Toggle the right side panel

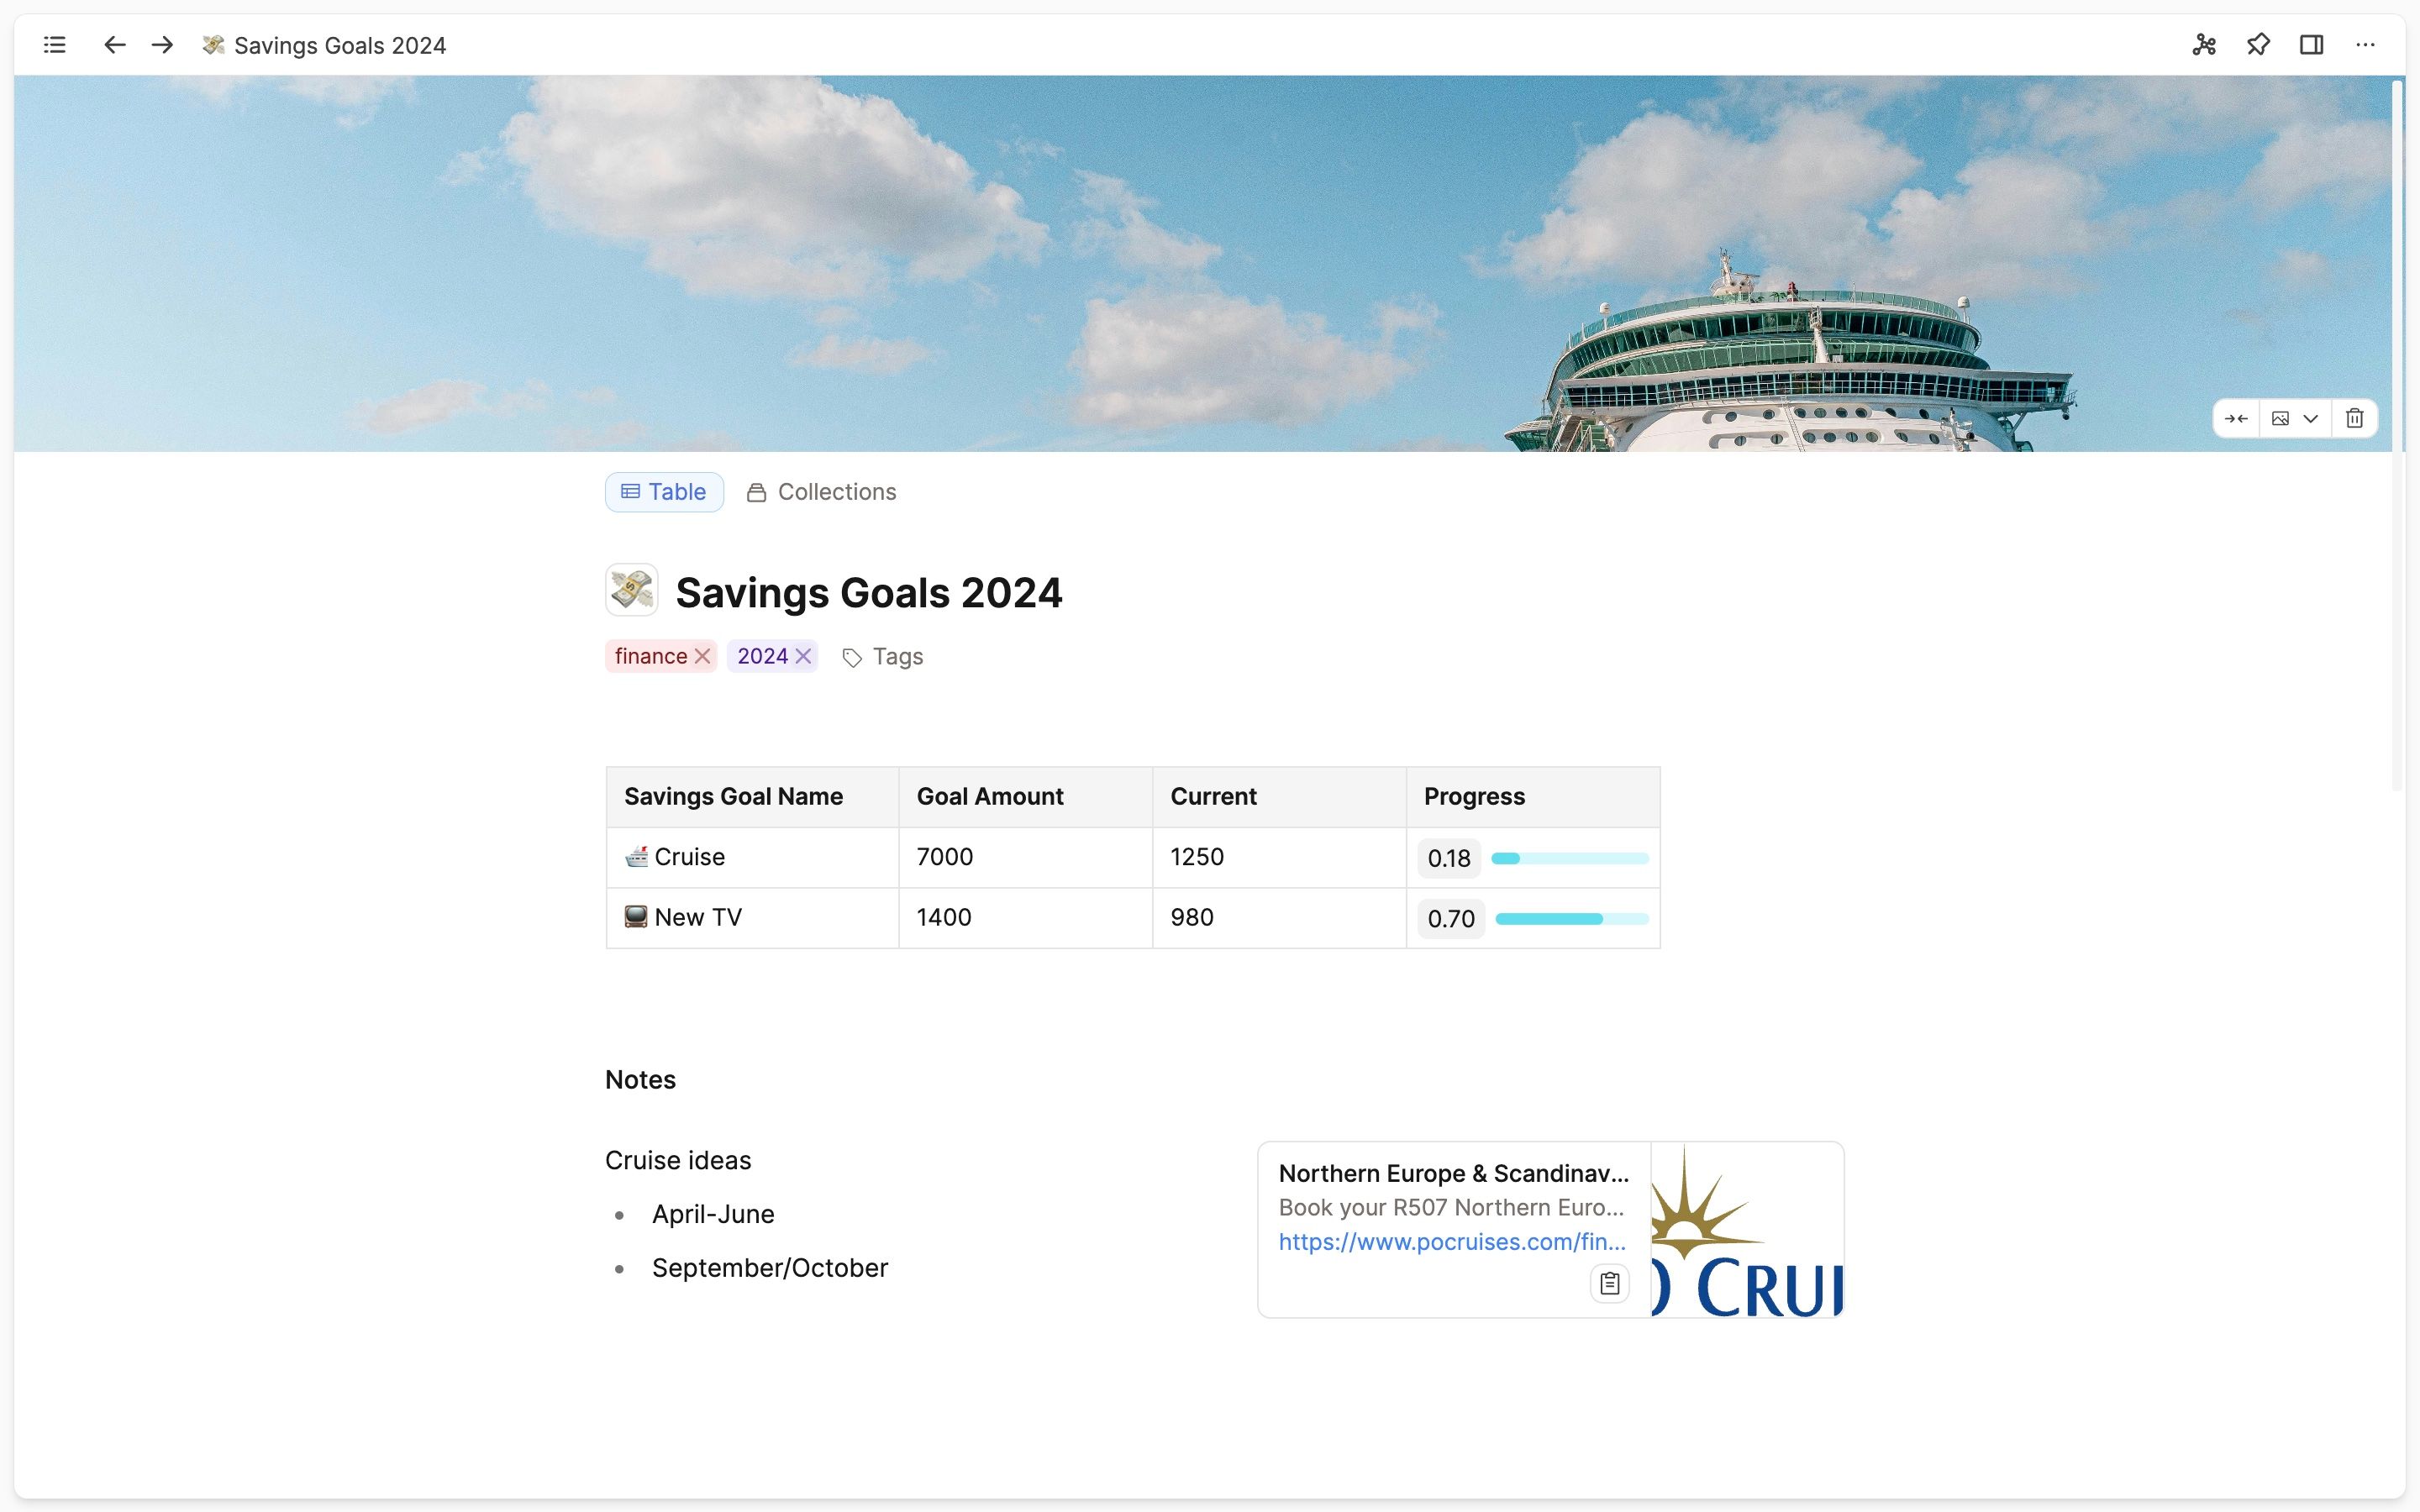click(2311, 45)
